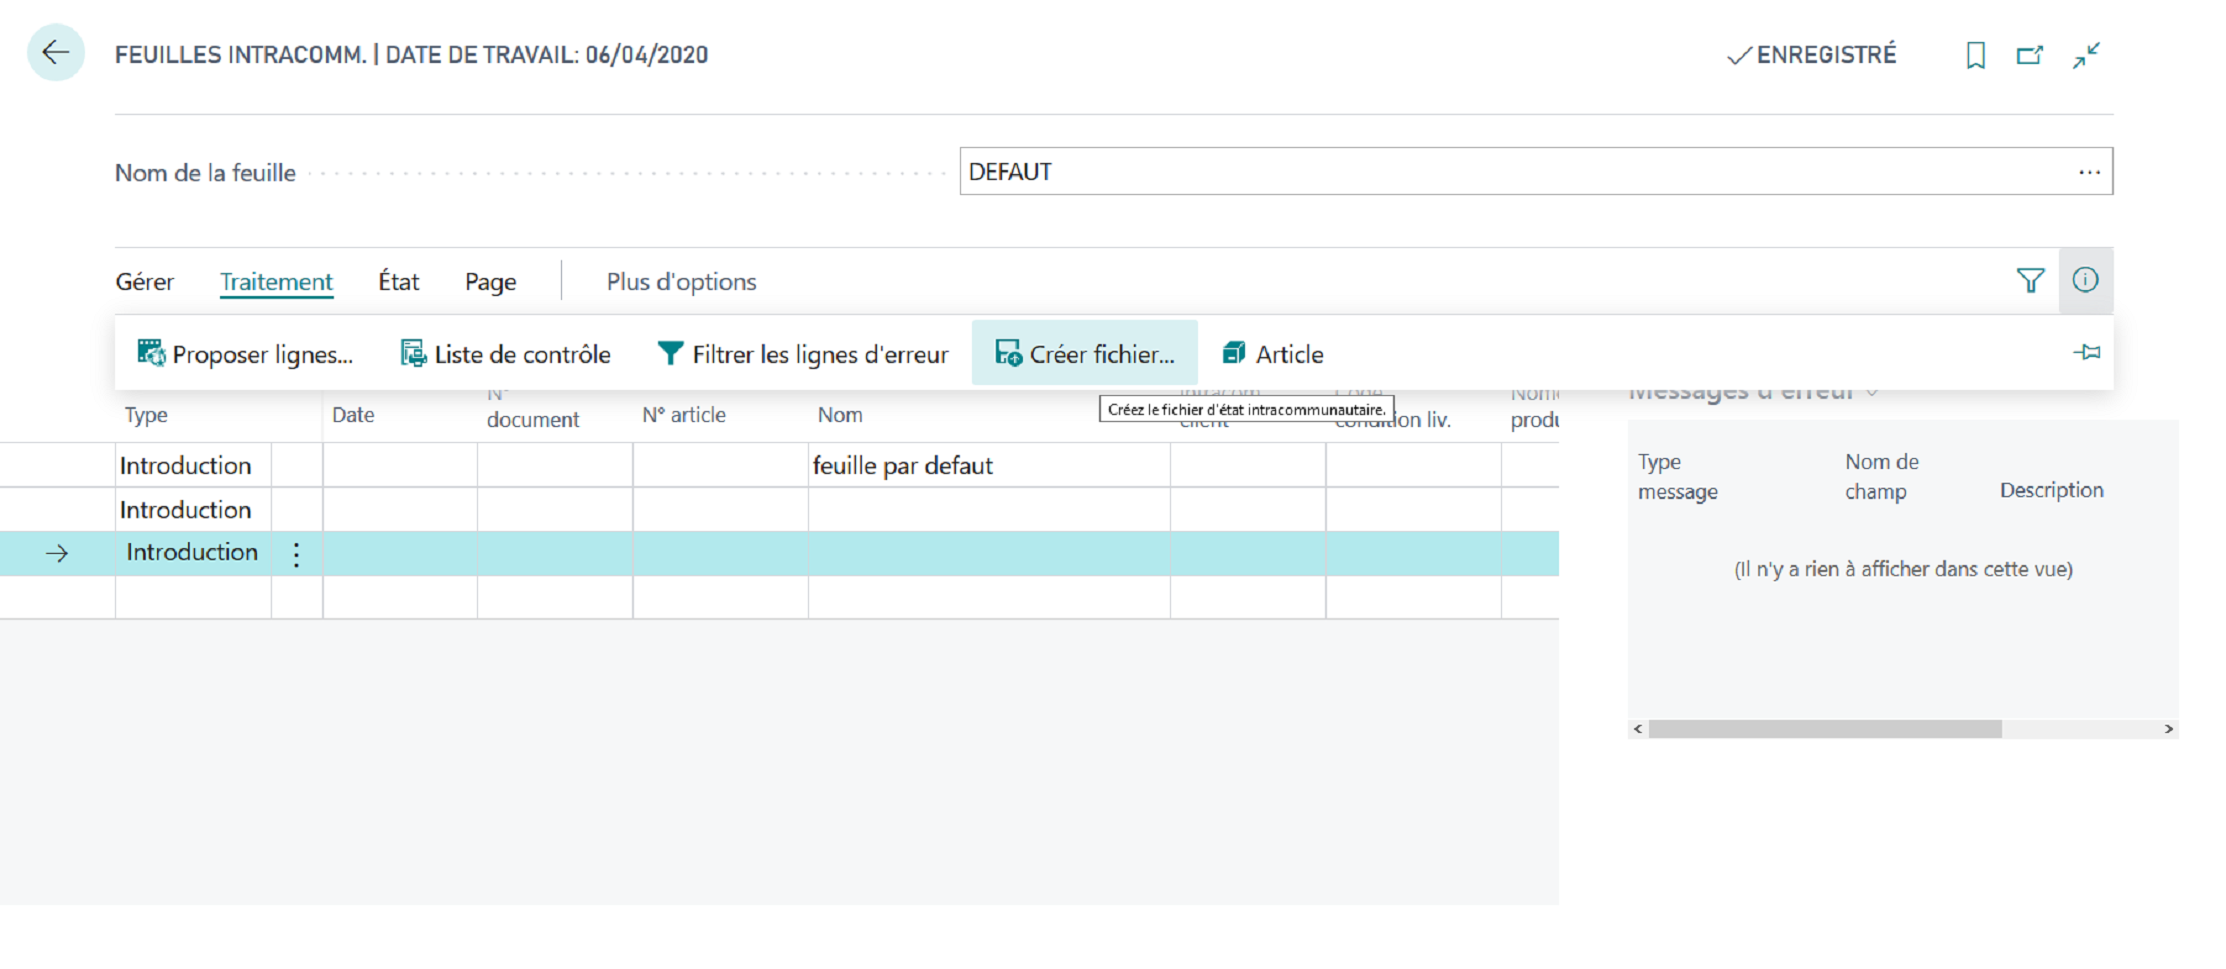Click Proposer lignes... action
Image resolution: width=2226 pixels, height=969 pixels.
click(x=245, y=354)
